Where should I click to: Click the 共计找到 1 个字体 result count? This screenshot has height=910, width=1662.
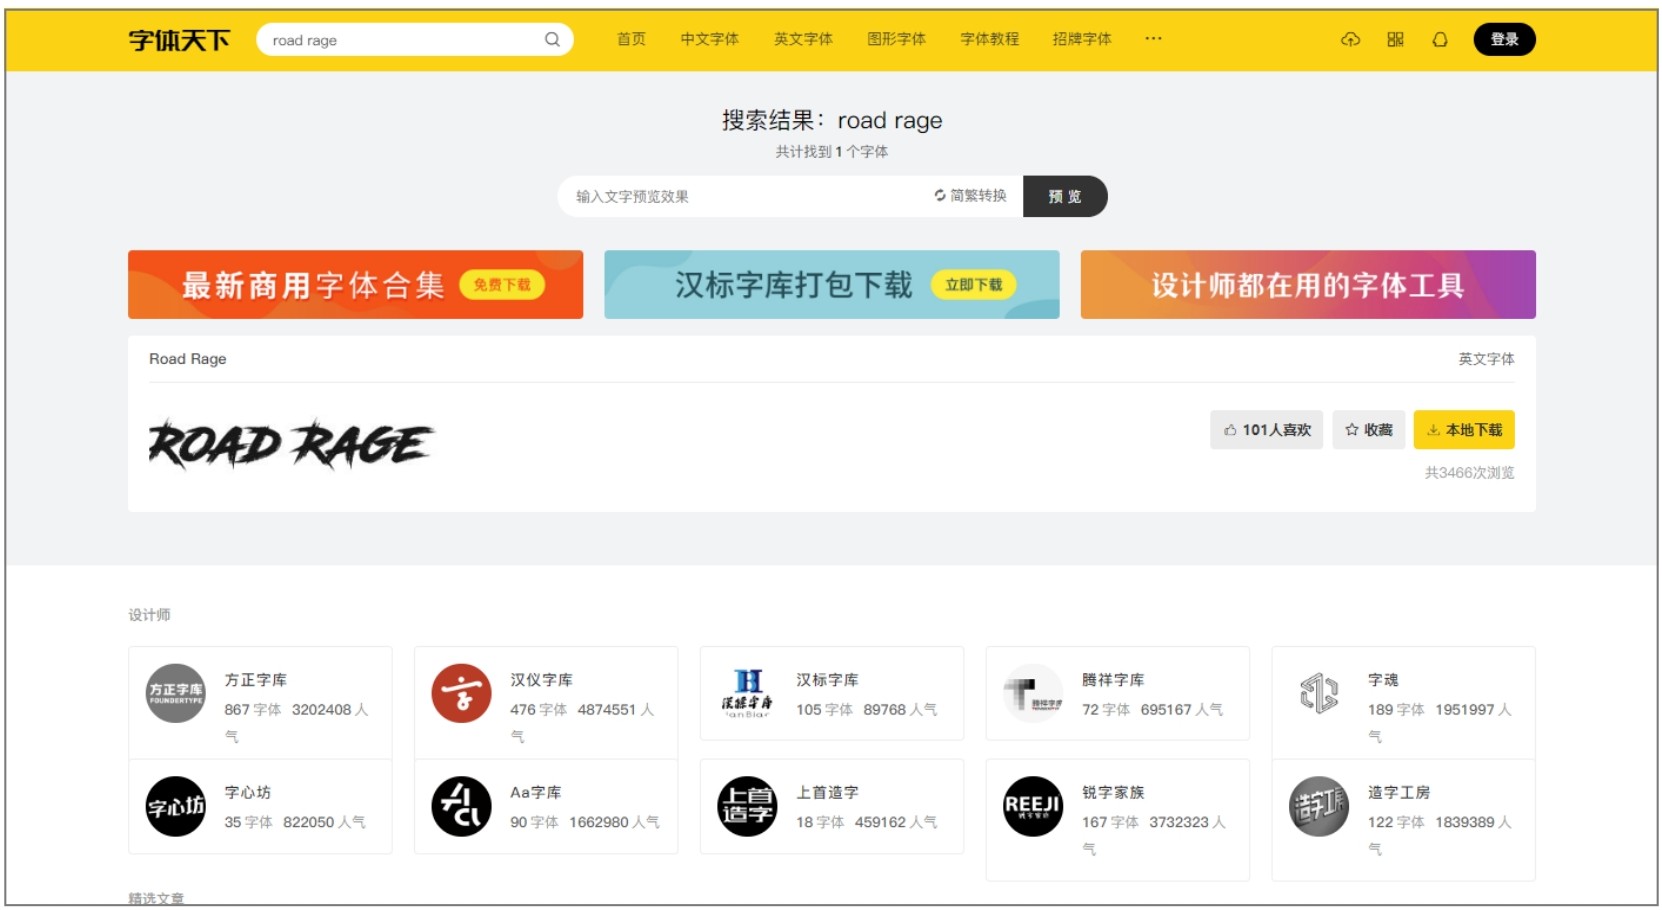pyautogui.click(x=832, y=152)
